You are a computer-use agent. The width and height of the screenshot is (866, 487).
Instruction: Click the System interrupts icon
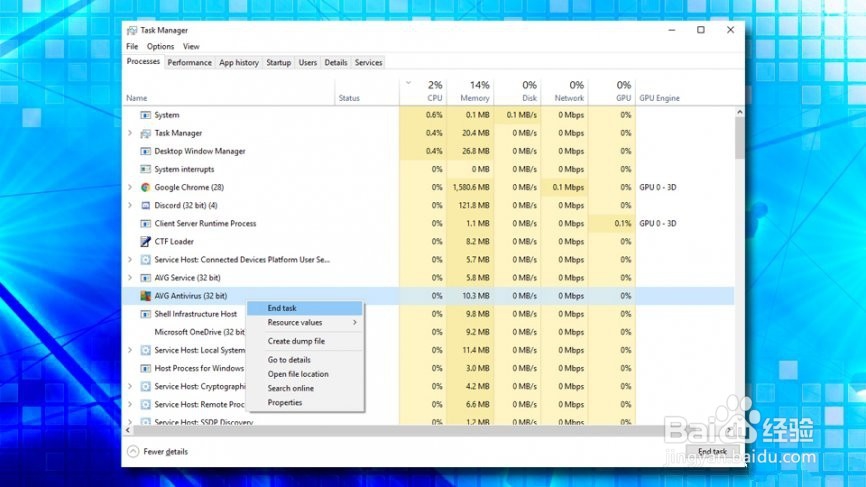145,169
